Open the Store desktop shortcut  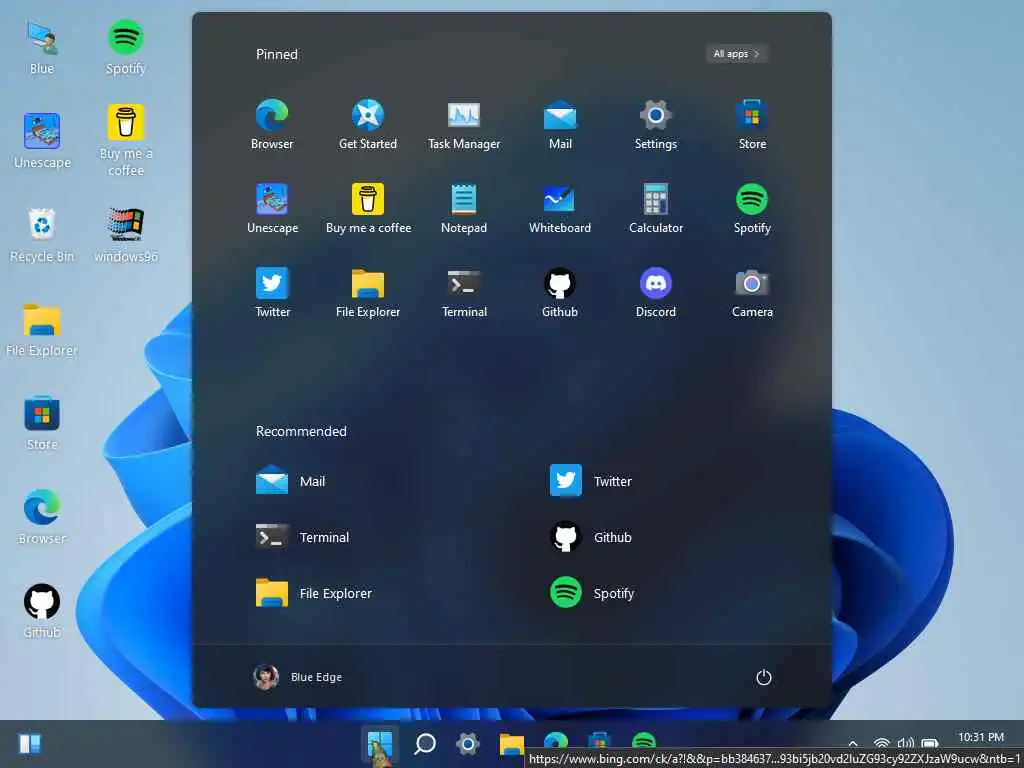[x=42, y=423]
